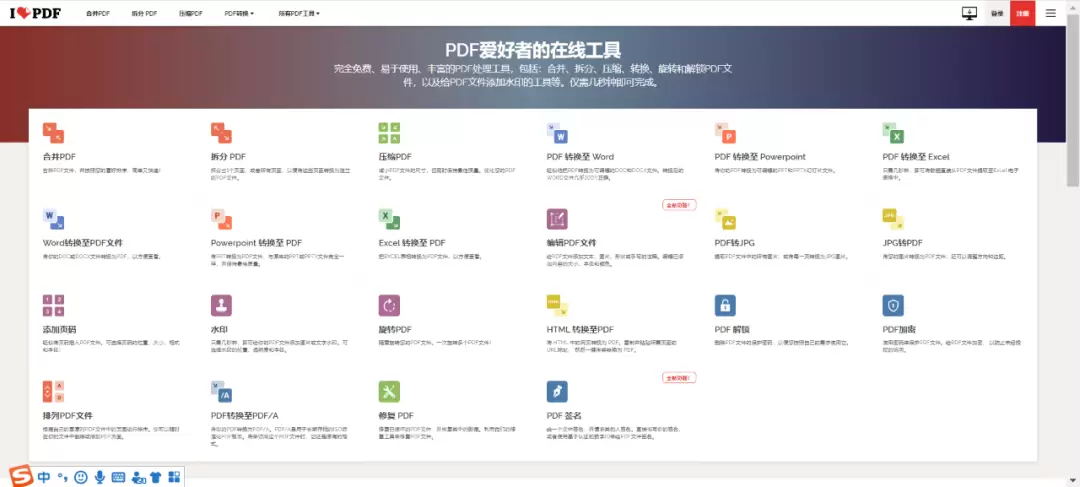Open the Add Page Numbers (添加页码) icon
Screen dimensions: 1080x487
[53, 305]
